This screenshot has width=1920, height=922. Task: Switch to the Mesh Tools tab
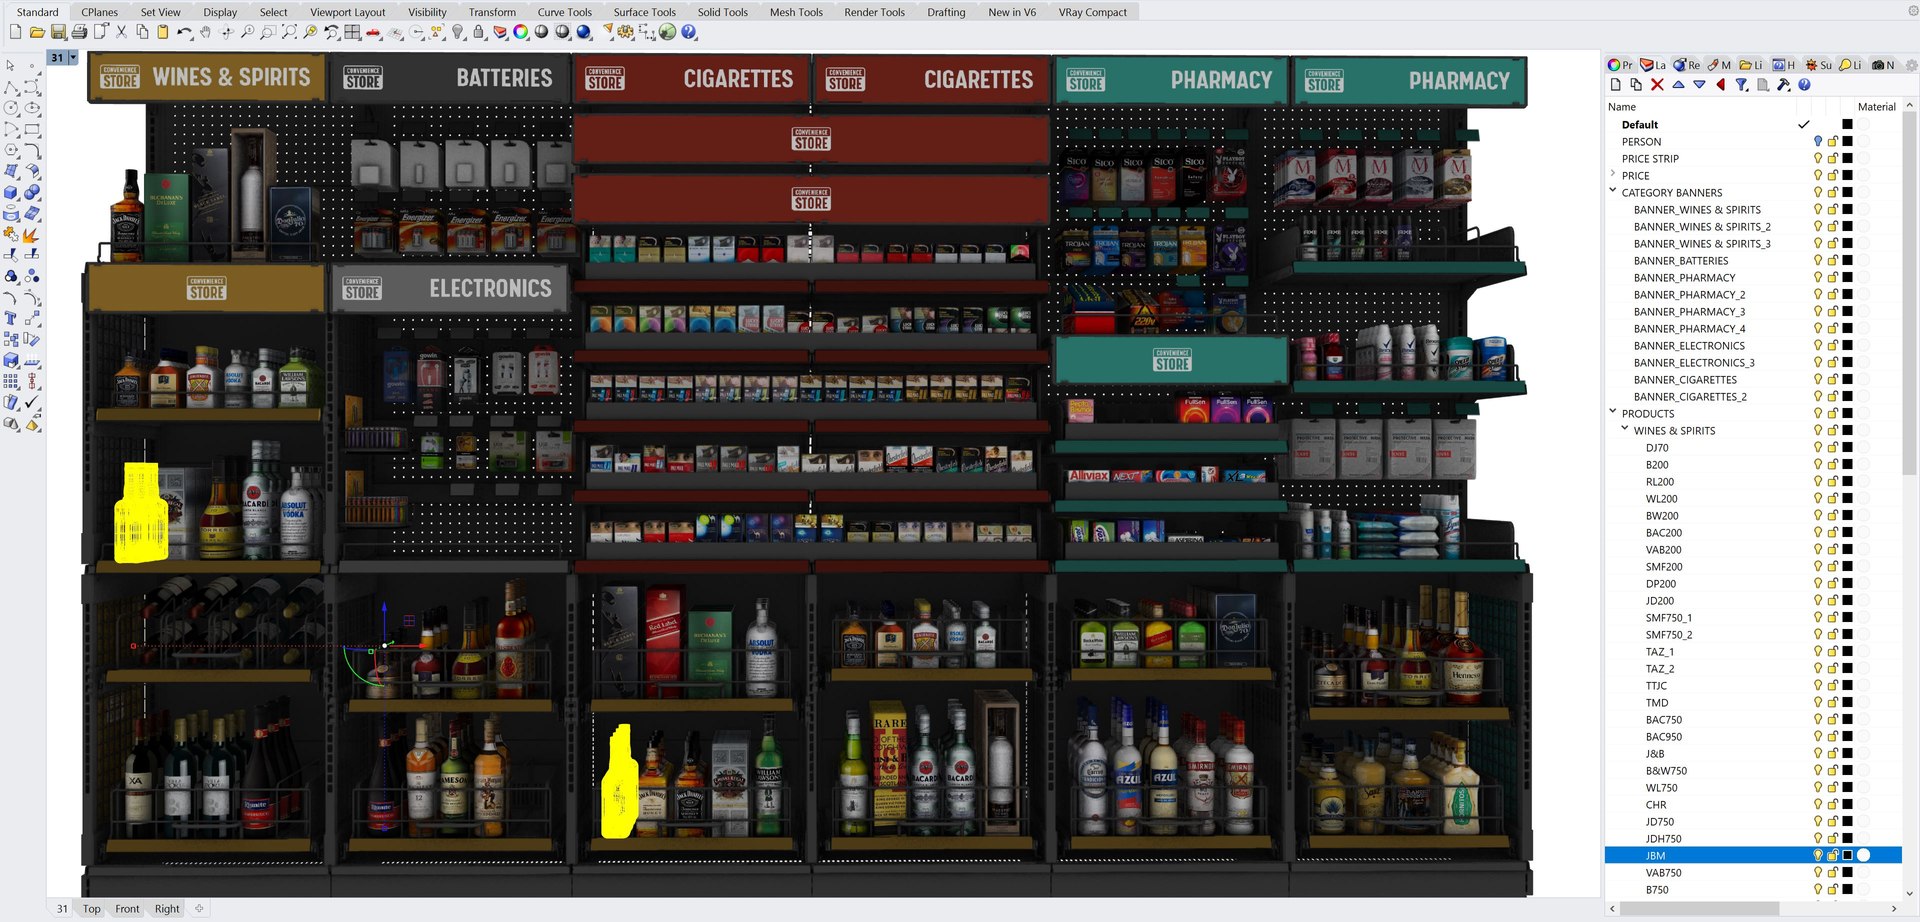coord(796,12)
